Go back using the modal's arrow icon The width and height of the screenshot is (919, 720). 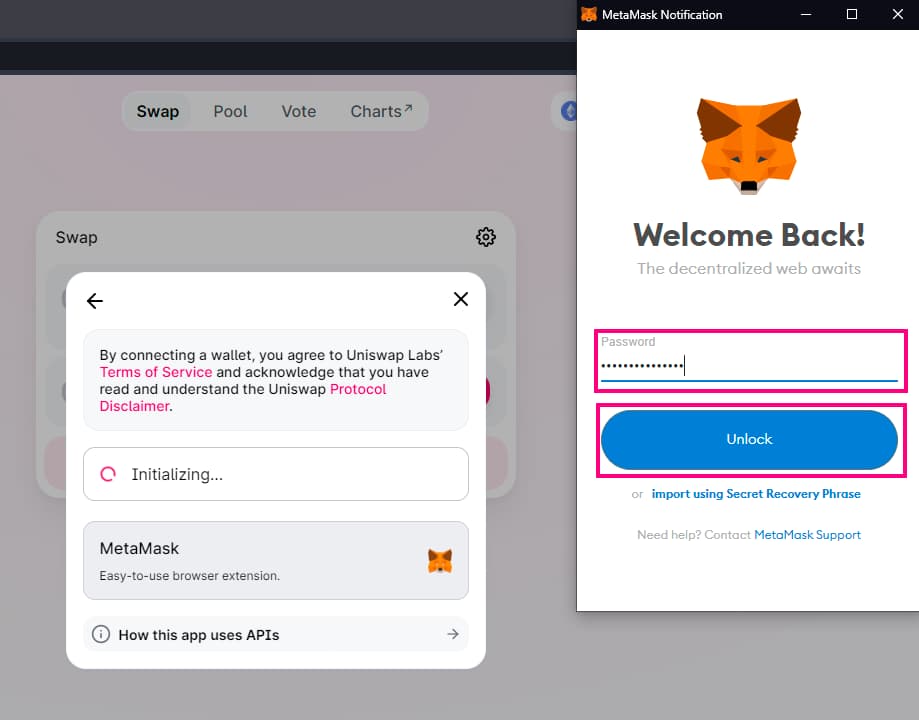point(95,301)
